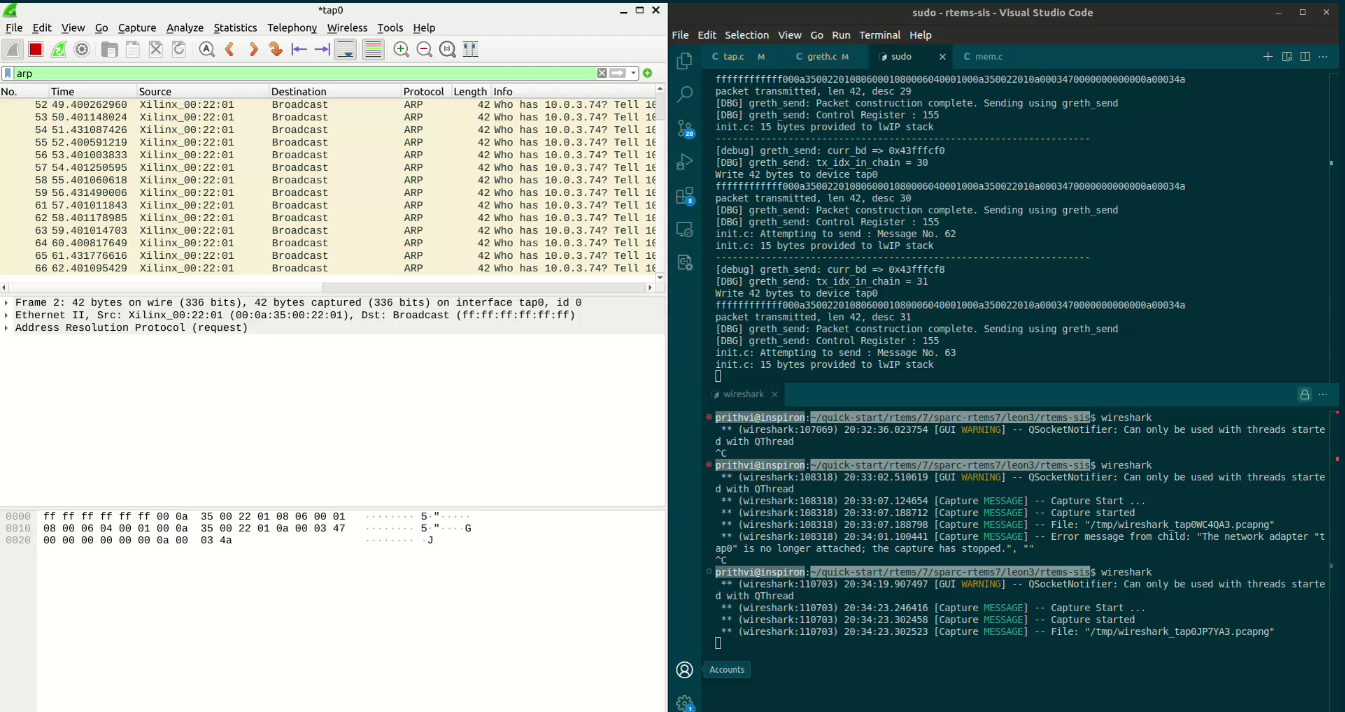Zoom in on the Wireshark text
The image size is (1345, 712).
pyautogui.click(x=401, y=49)
